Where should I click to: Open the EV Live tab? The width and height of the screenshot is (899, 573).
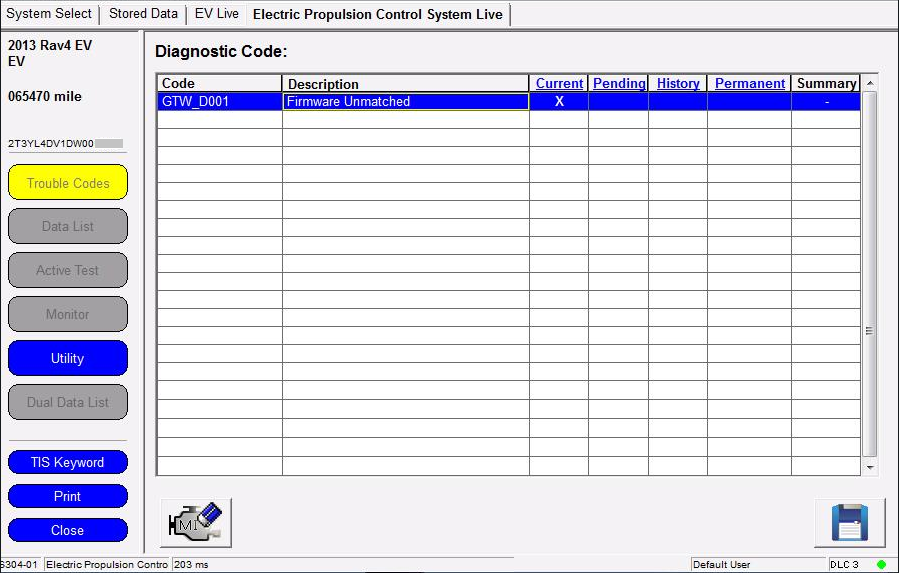216,14
